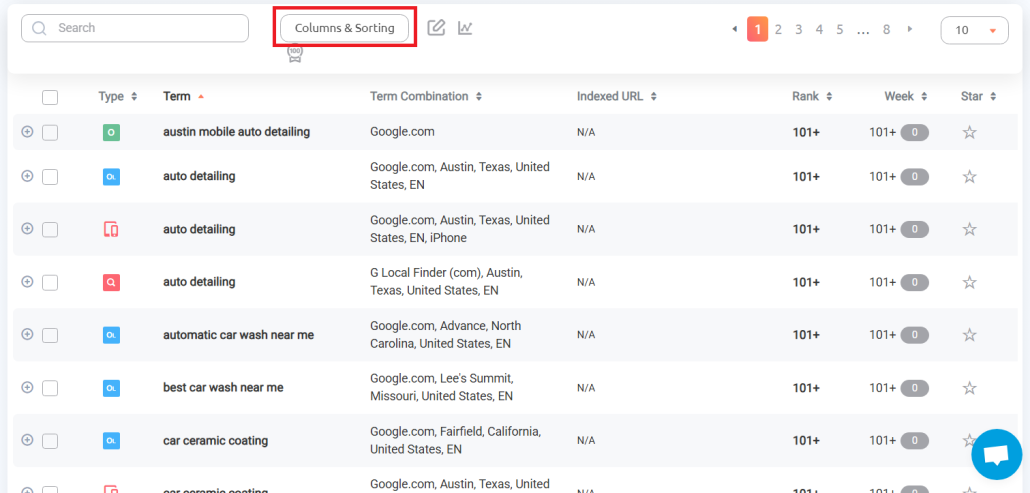Expand the auto detailing iPhone row
This screenshot has height=493, width=1030.
(x=27, y=228)
